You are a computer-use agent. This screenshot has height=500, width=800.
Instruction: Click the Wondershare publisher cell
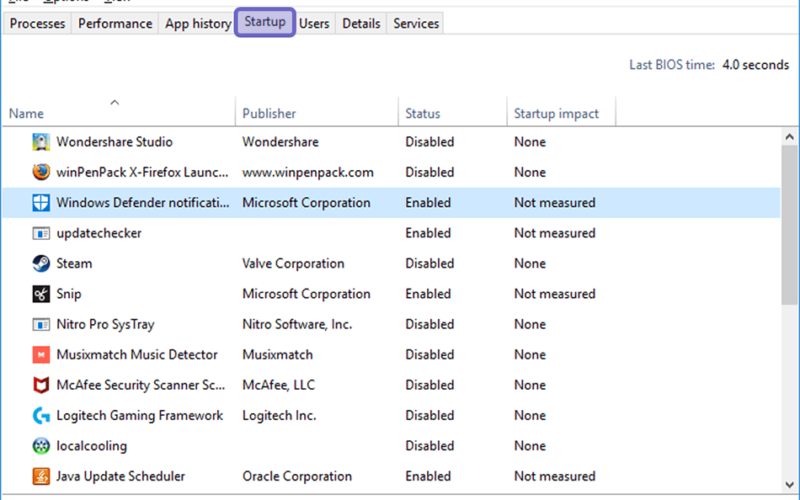point(280,142)
